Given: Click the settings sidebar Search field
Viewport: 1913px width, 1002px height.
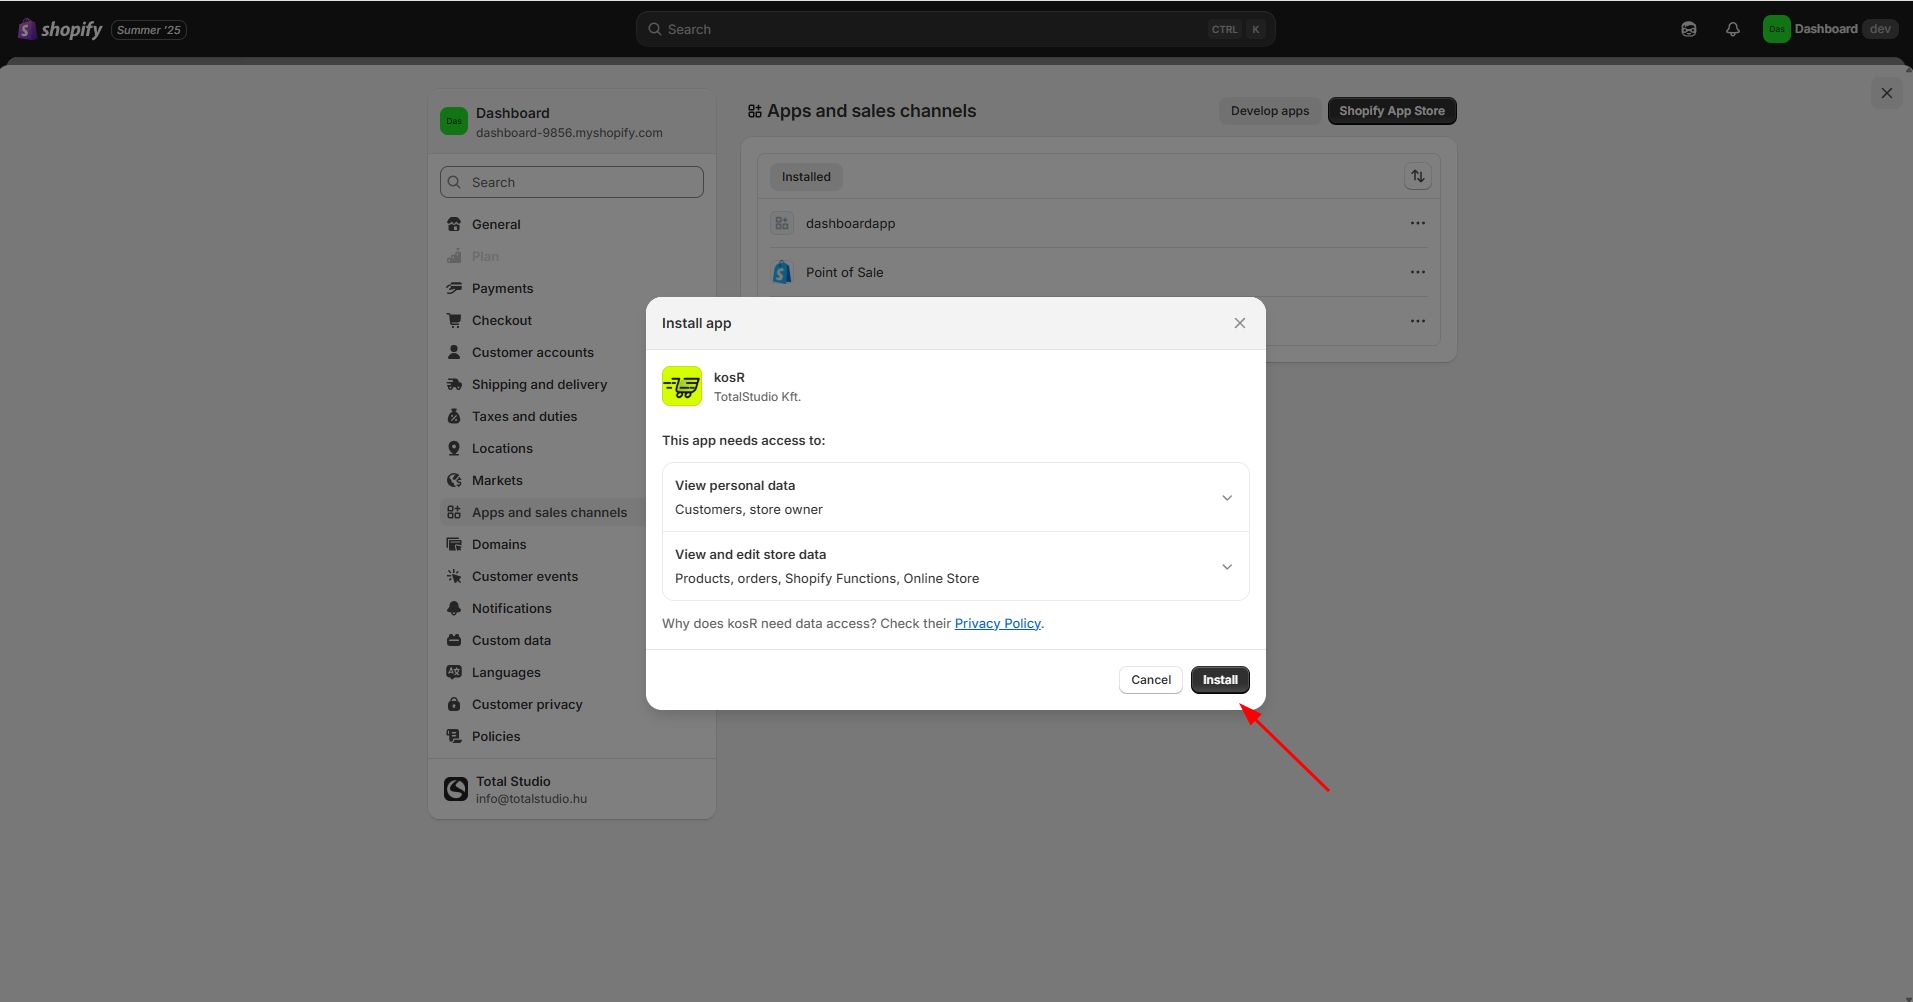Looking at the screenshot, I should 572,182.
